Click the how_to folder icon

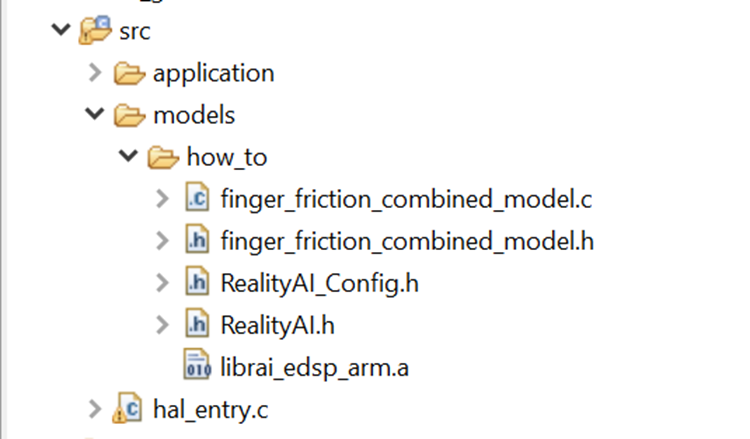(163, 157)
